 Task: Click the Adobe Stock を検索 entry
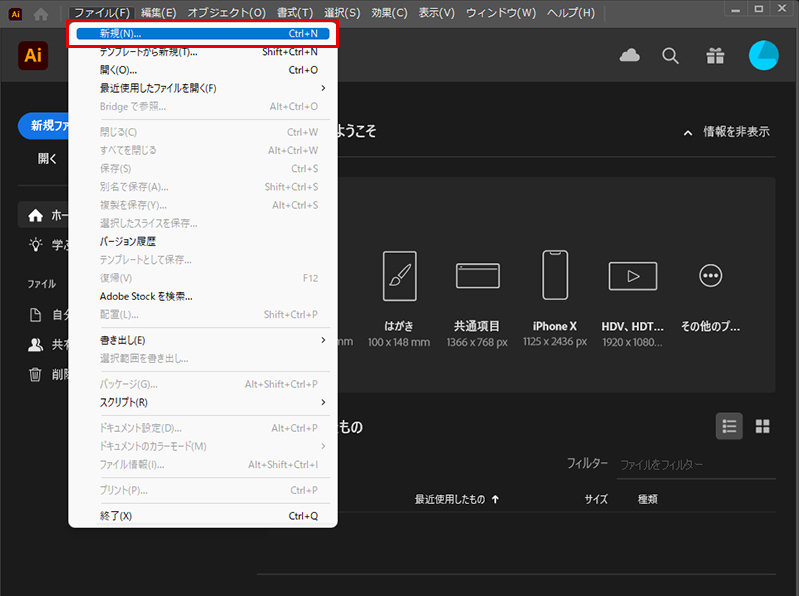click(146, 296)
